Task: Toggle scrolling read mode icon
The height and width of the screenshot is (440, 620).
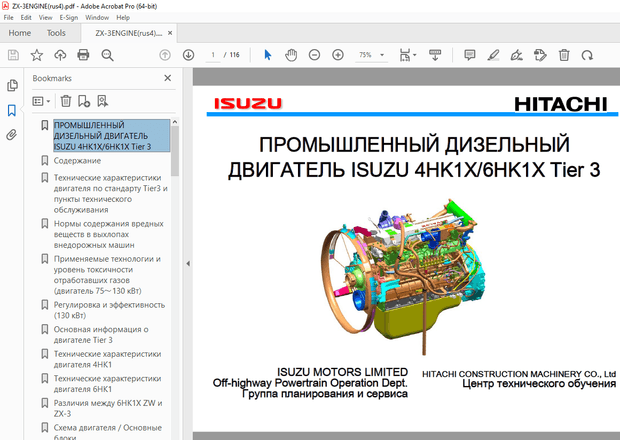Action: (435, 55)
